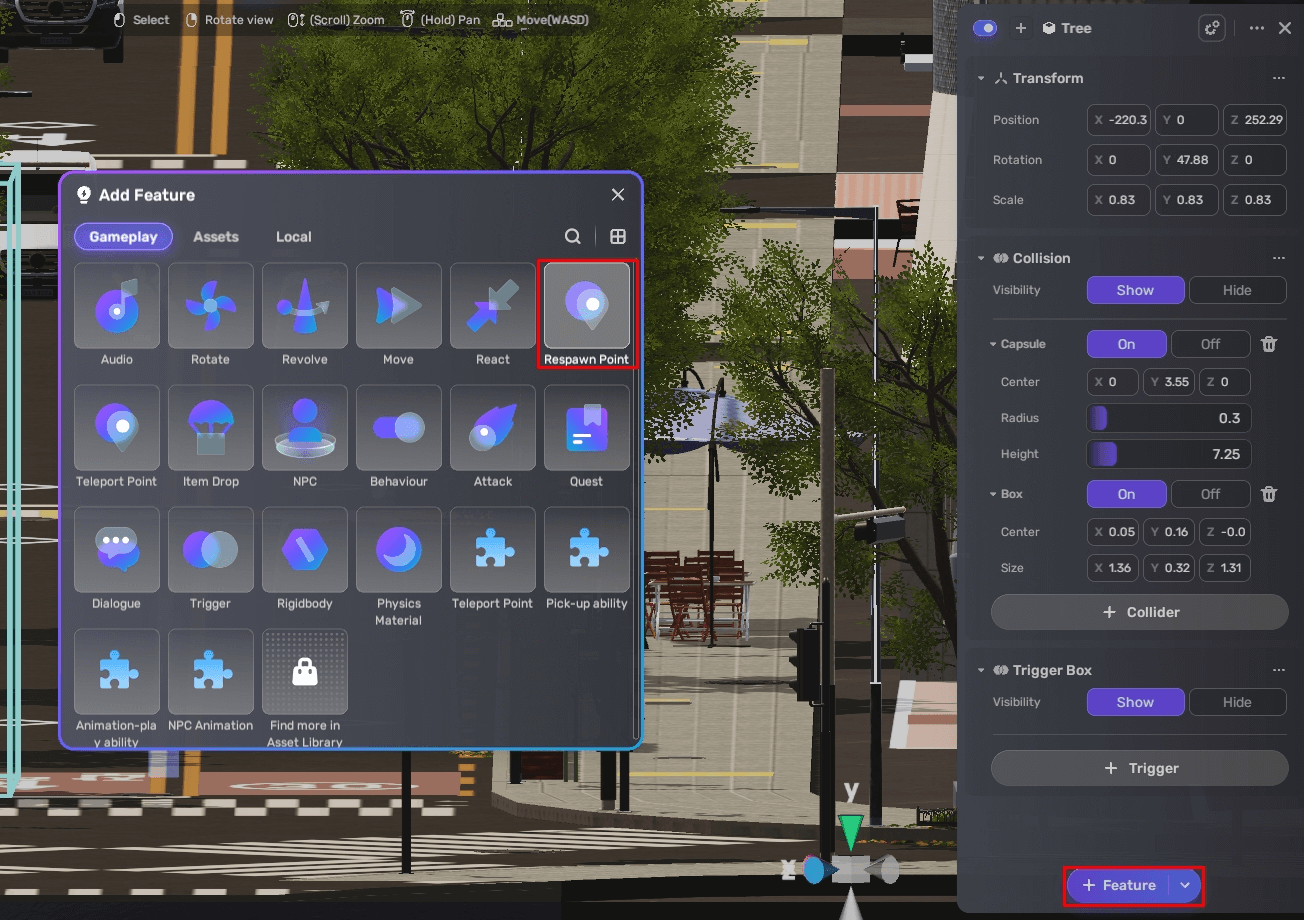Add the Rigidbody feature
This screenshot has height=920, width=1304.
tap(304, 559)
